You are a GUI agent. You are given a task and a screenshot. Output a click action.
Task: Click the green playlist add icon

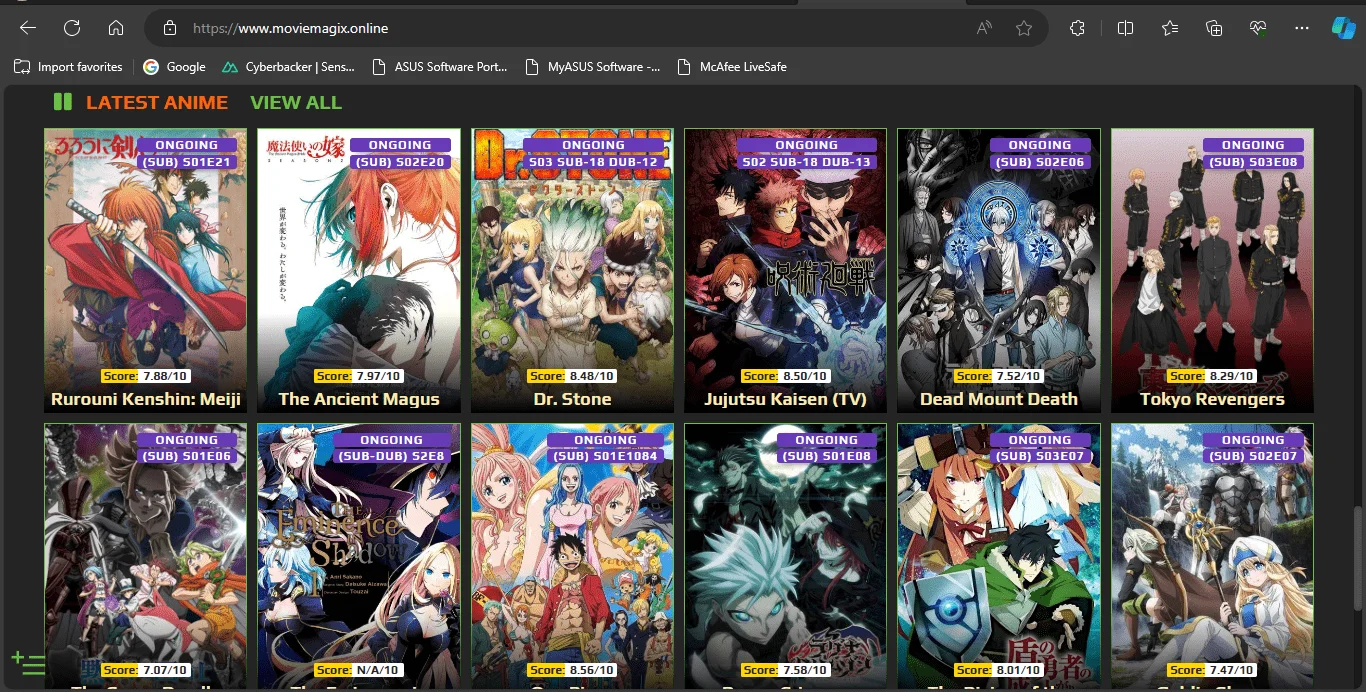click(28, 662)
